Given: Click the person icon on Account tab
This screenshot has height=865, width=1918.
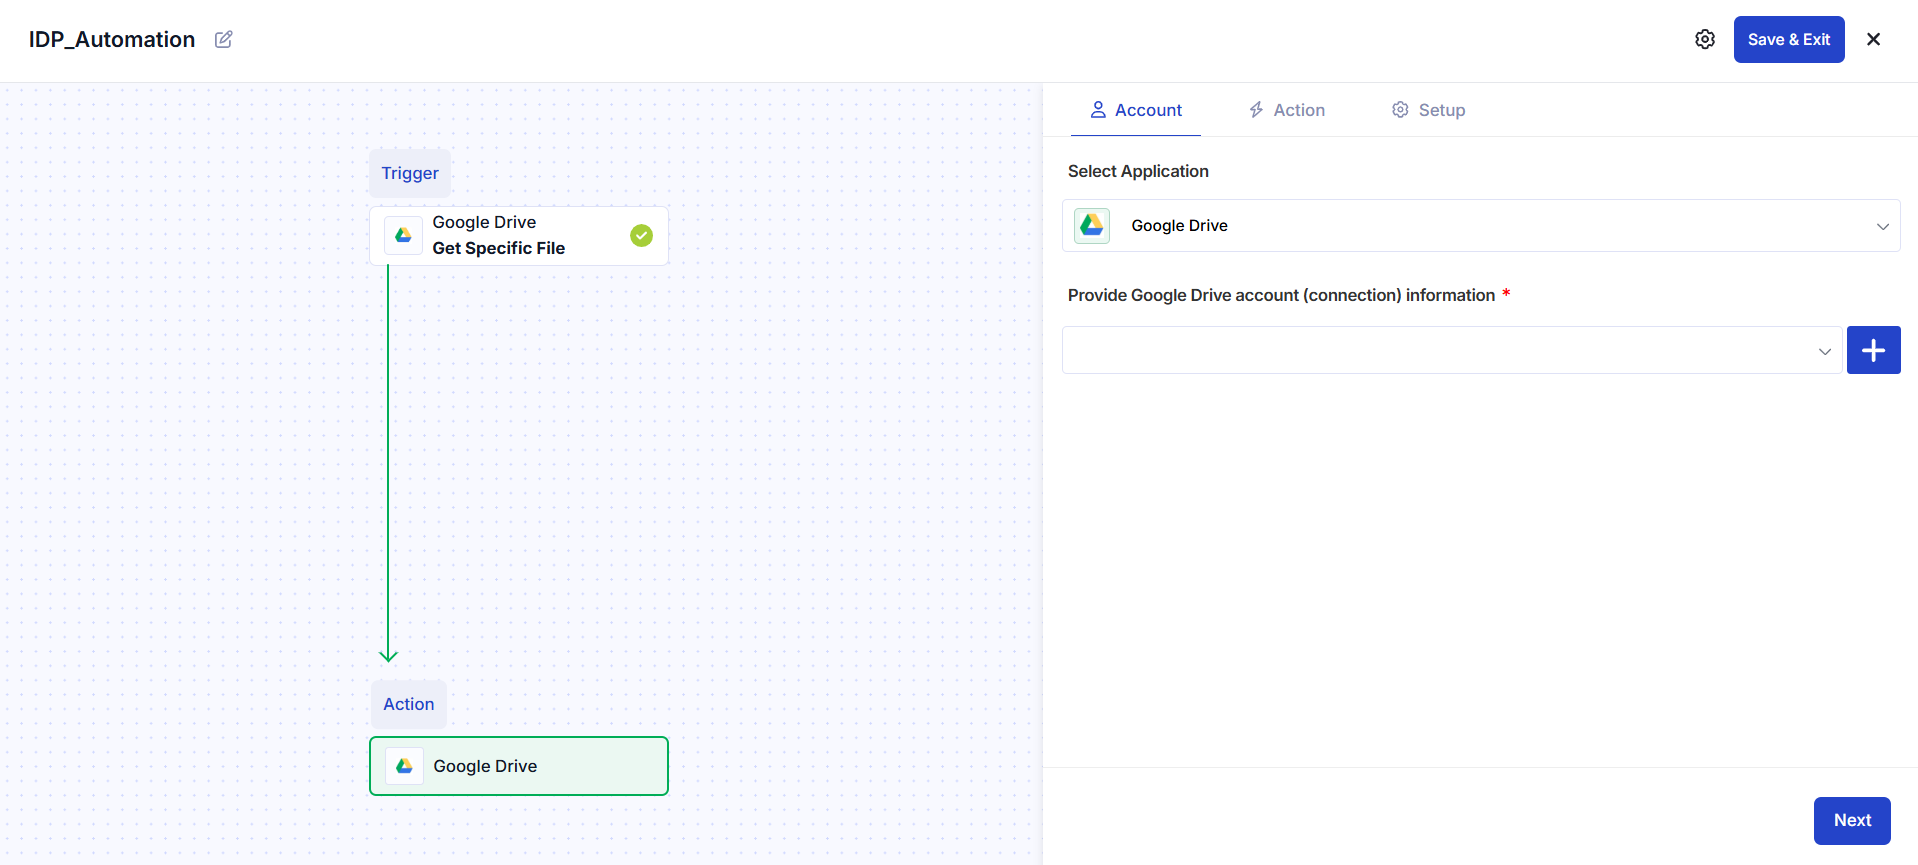Looking at the screenshot, I should click(x=1098, y=110).
